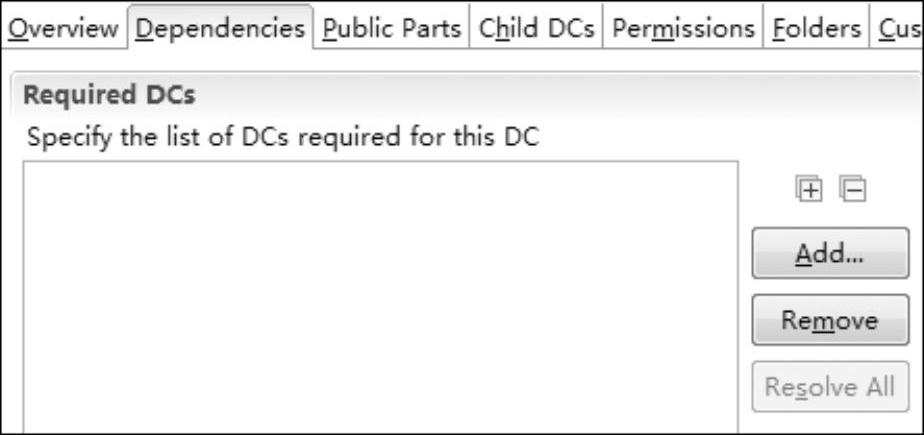Switch to the Overview tab
This screenshot has height=435, width=924.
pos(63,28)
